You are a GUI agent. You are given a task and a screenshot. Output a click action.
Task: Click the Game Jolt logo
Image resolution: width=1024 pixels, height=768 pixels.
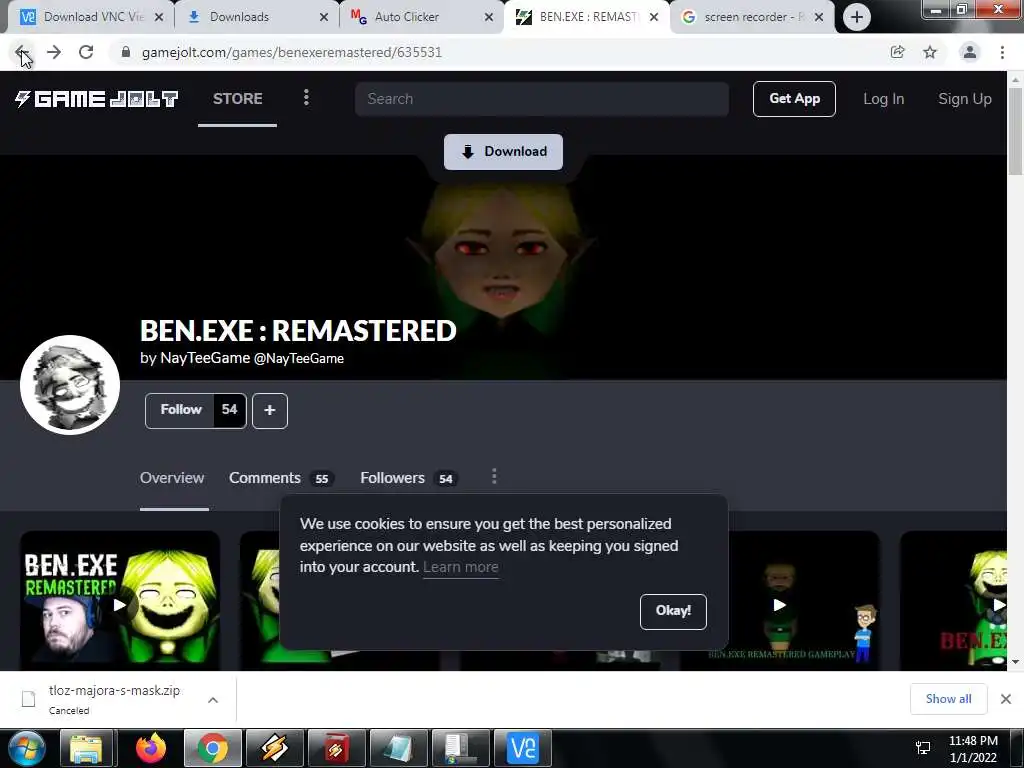pyautogui.click(x=96, y=99)
